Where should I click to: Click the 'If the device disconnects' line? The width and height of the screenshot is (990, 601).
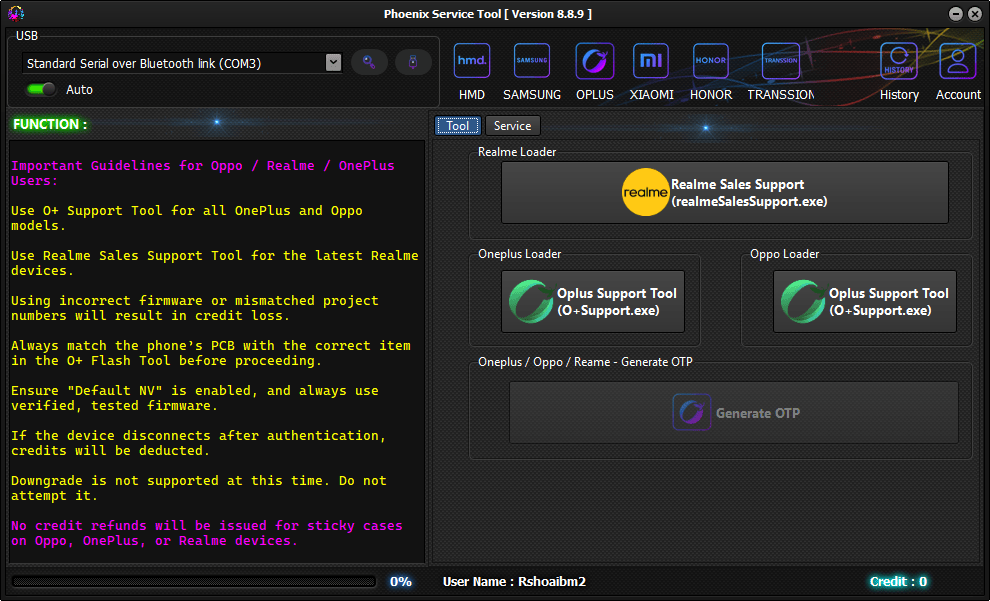point(198,443)
